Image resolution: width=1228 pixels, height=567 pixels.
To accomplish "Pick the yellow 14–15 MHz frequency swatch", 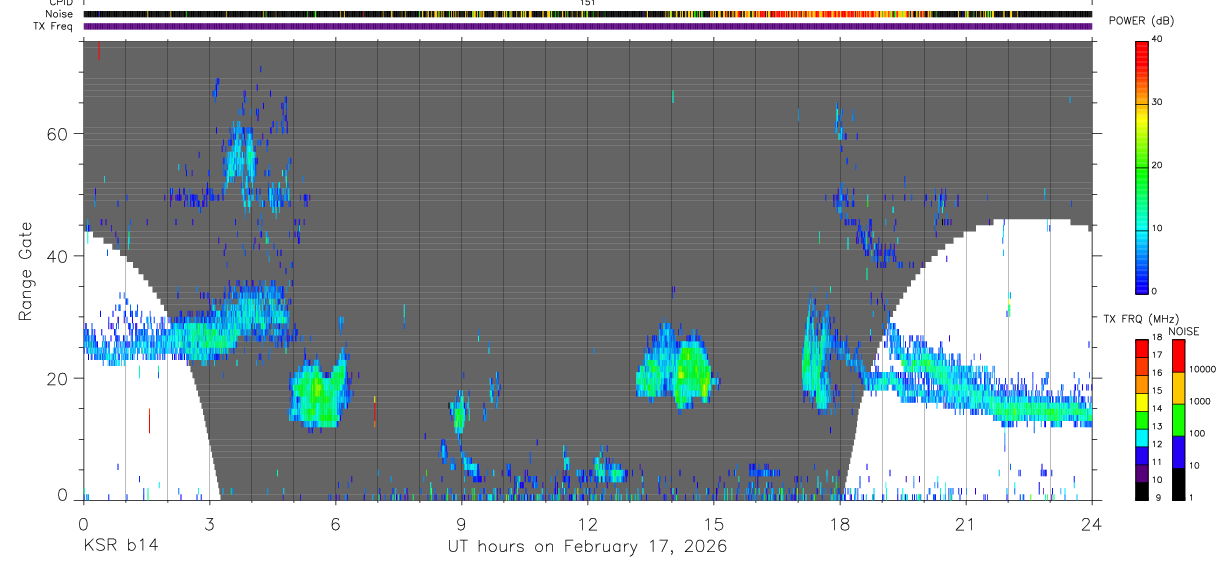I will click(1141, 402).
